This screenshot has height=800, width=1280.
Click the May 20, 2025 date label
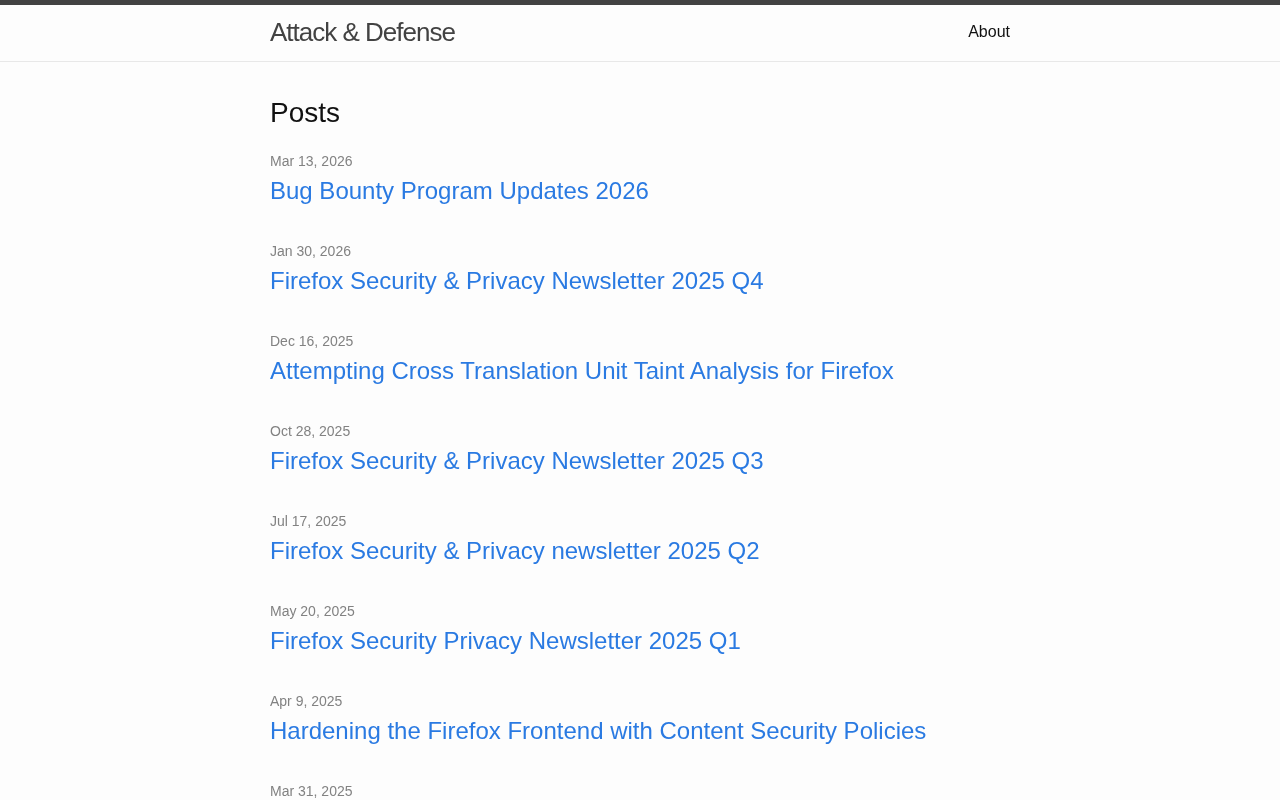pos(312,611)
